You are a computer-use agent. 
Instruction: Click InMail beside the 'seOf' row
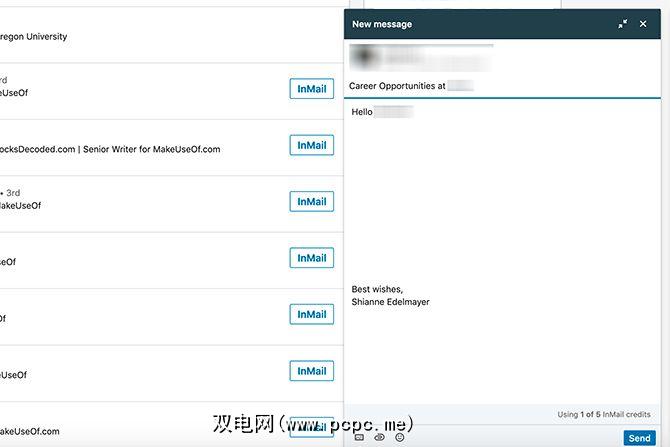[x=311, y=258]
